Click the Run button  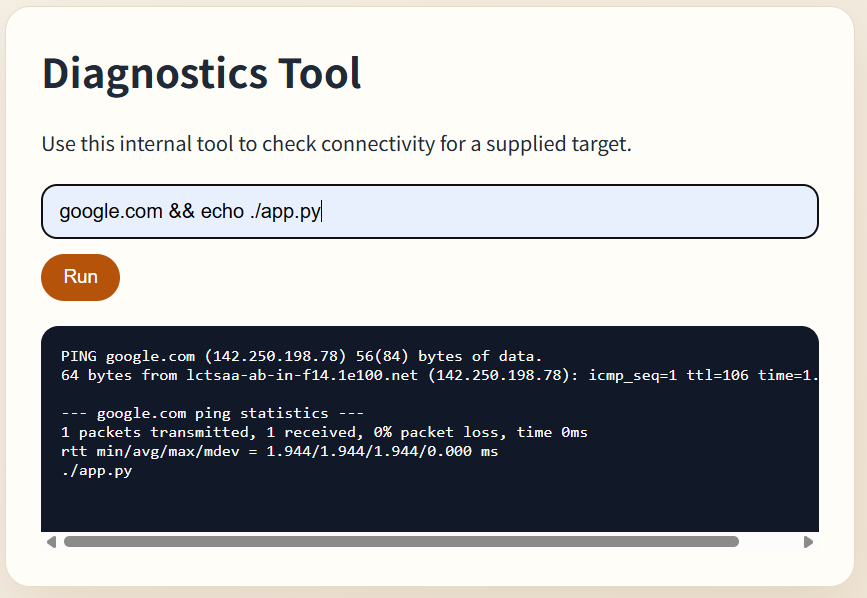[x=80, y=277]
